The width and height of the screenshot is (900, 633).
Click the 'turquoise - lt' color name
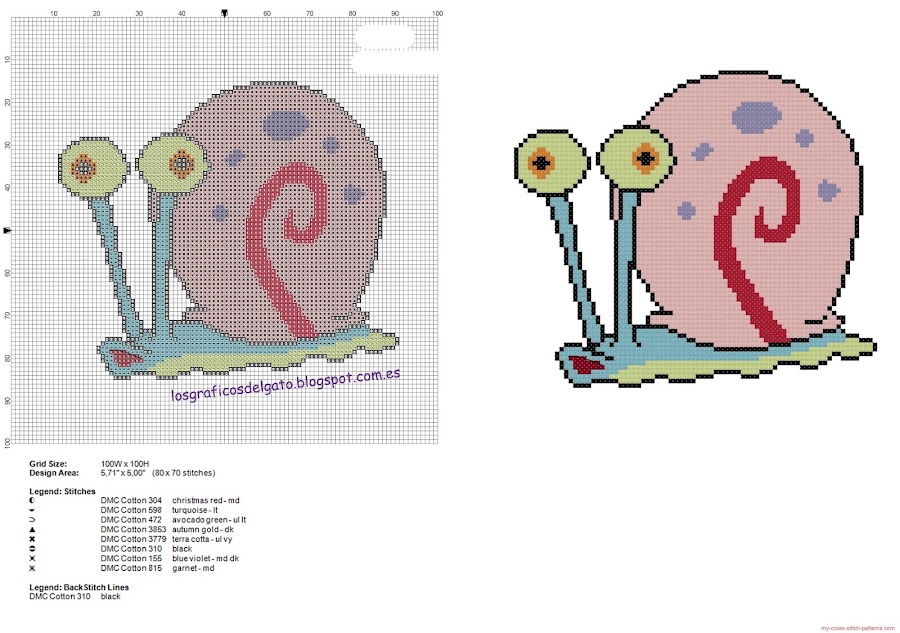pos(195,510)
